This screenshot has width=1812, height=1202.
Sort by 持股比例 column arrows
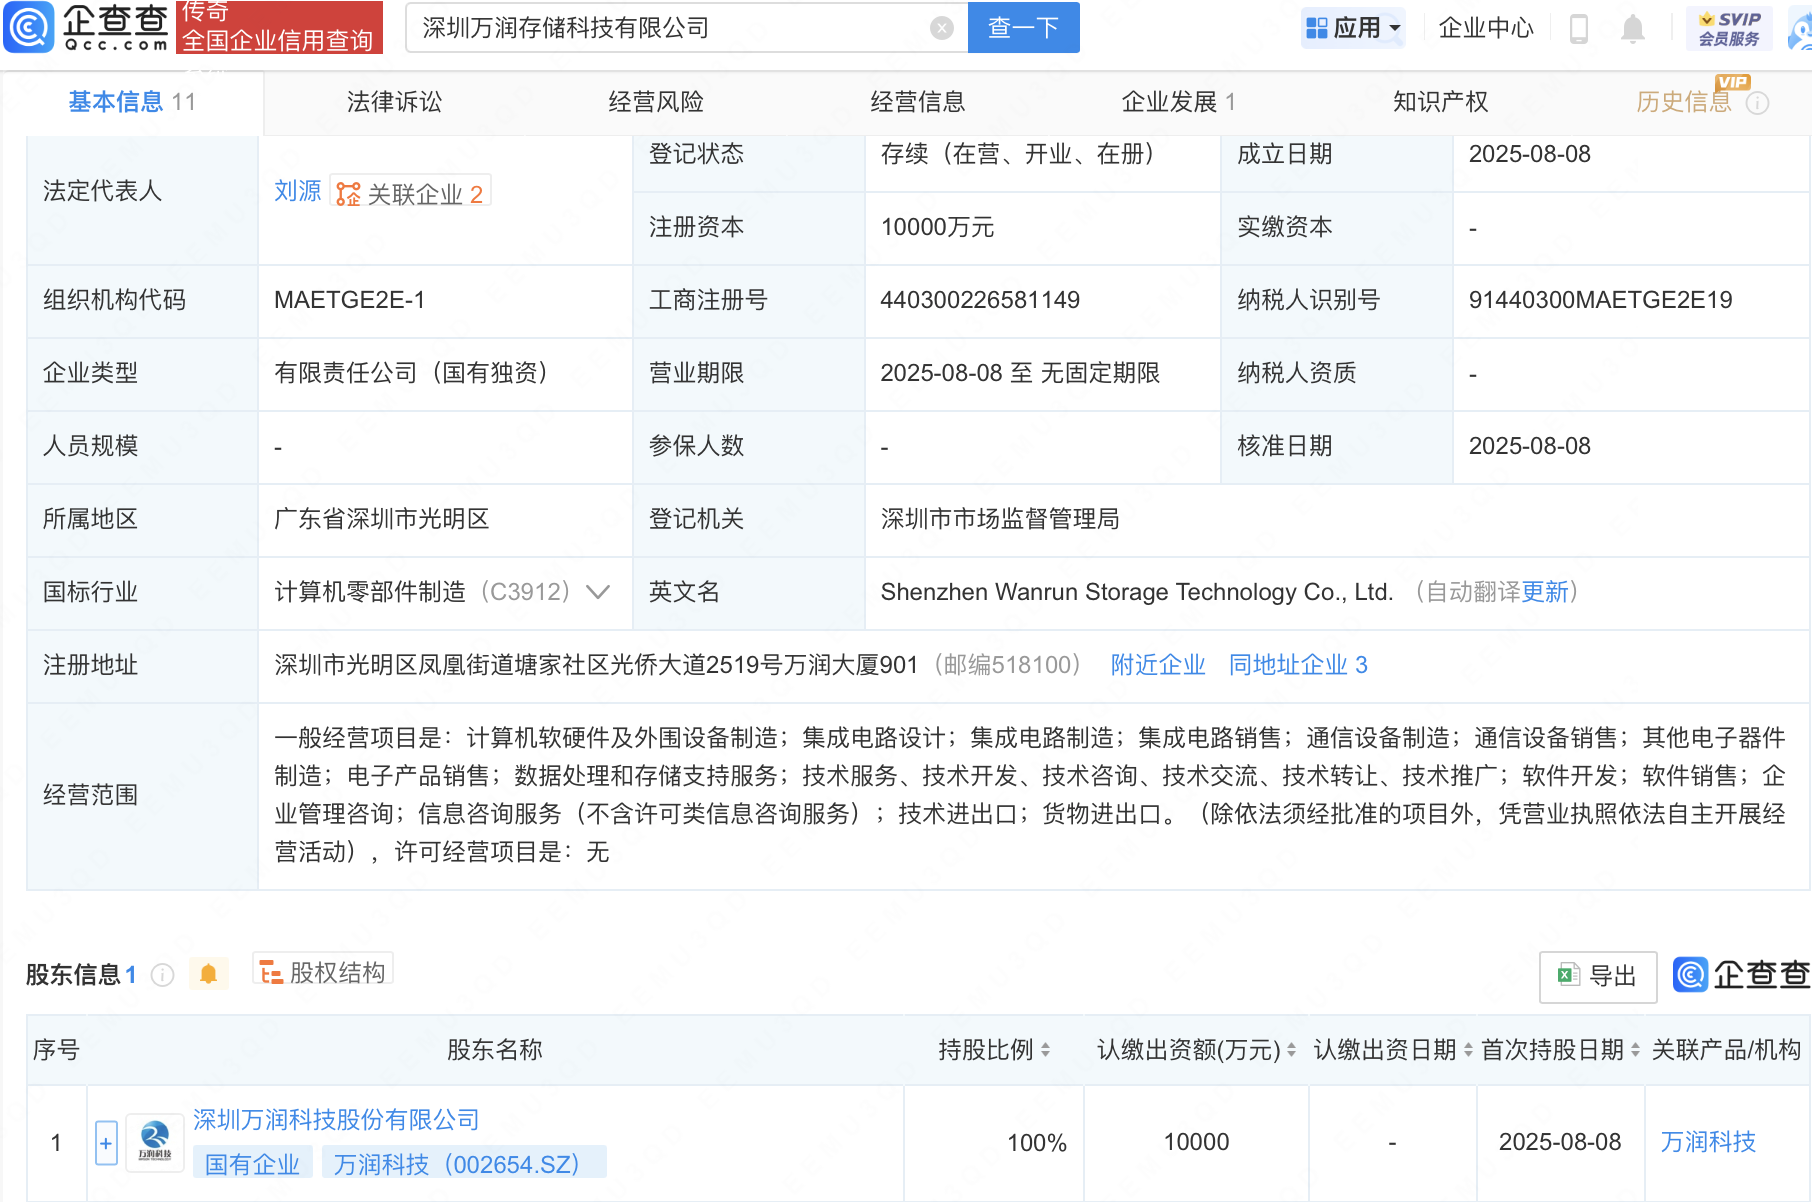1045,1050
